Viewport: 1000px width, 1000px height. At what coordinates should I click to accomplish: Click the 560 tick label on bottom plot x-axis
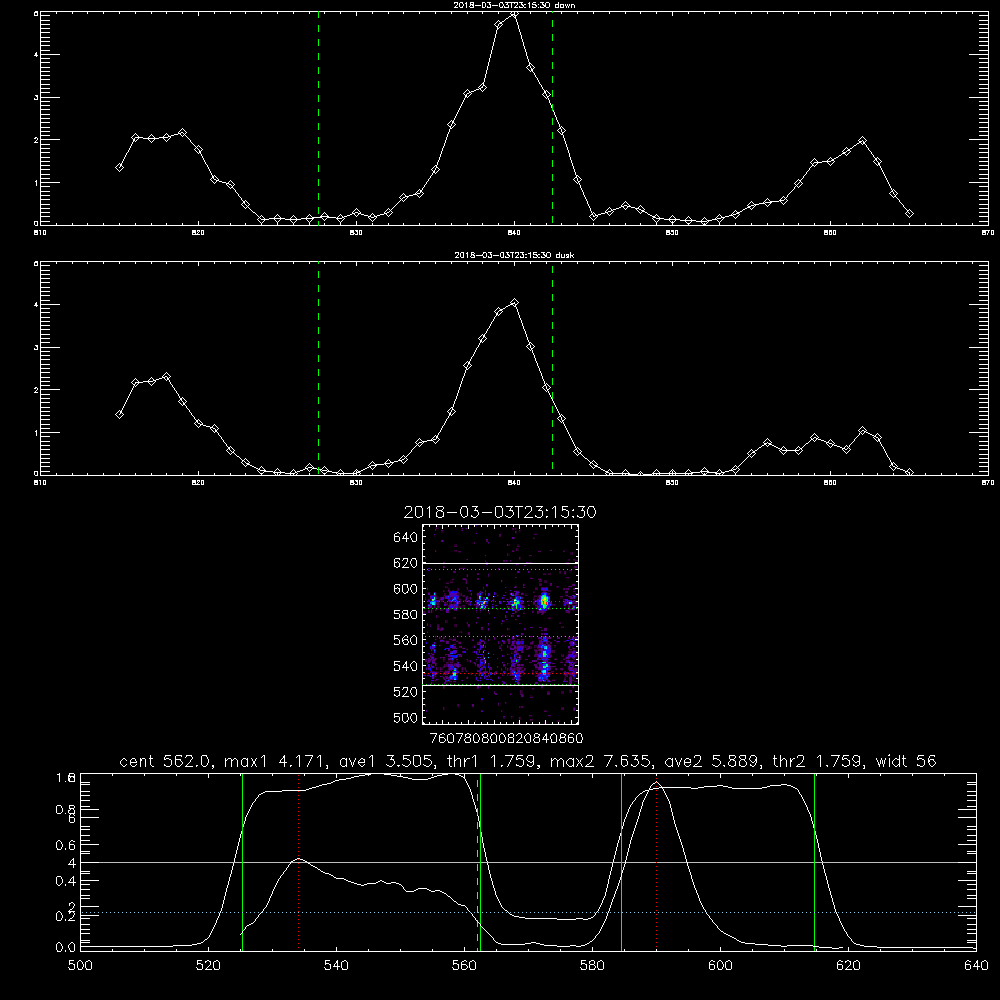464,966
